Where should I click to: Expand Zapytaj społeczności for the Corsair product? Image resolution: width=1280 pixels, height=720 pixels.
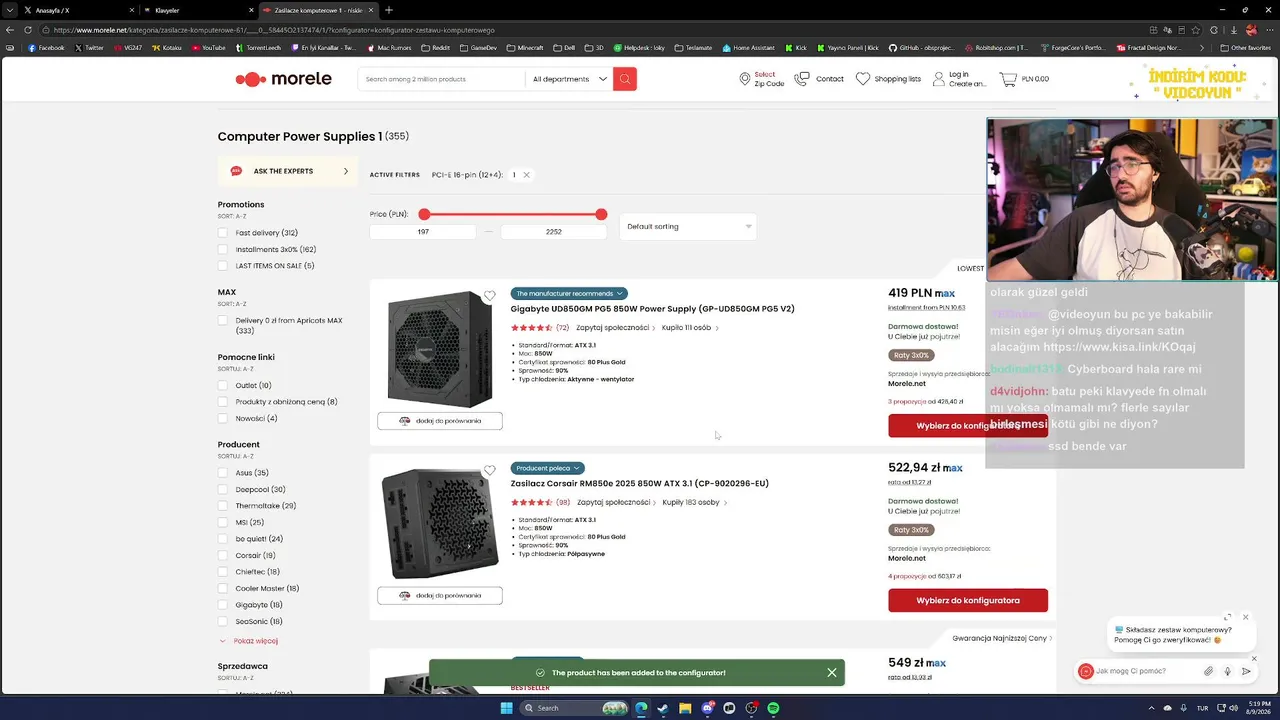click(x=616, y=502)
